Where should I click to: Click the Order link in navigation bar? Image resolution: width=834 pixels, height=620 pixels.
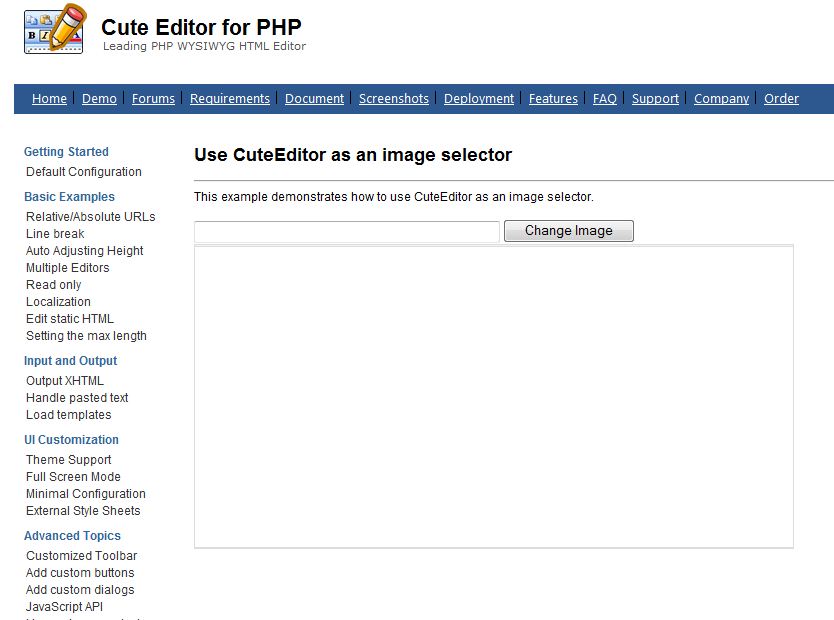coord(781,98)
